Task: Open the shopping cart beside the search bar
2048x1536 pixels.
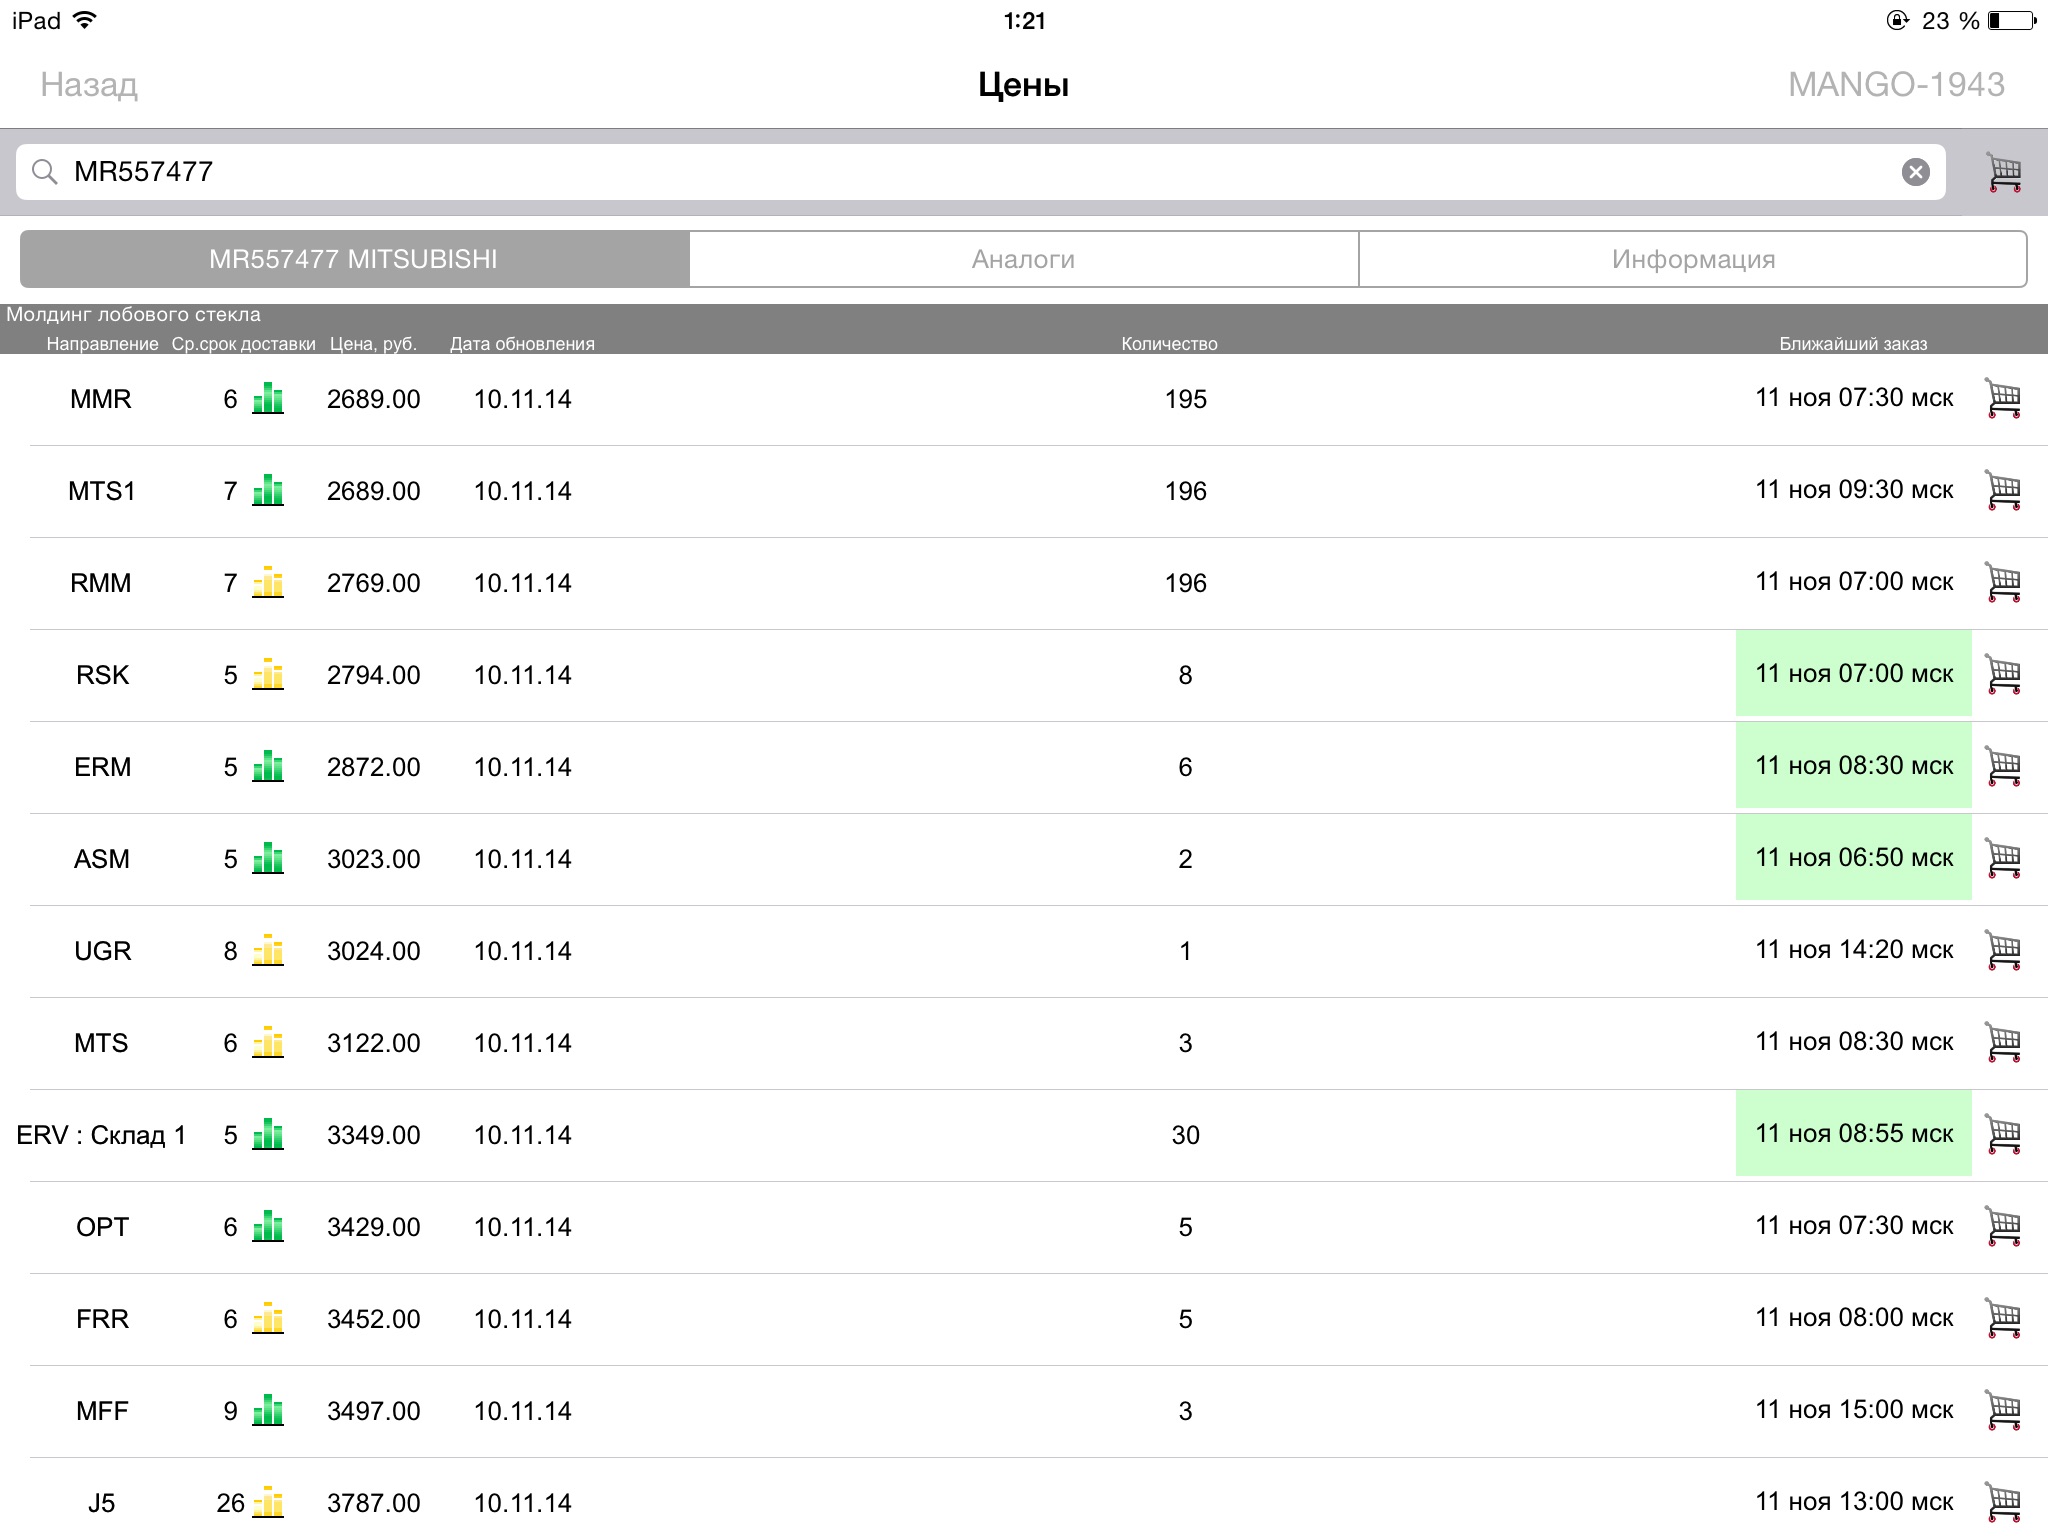Action: click(2003, 172)
